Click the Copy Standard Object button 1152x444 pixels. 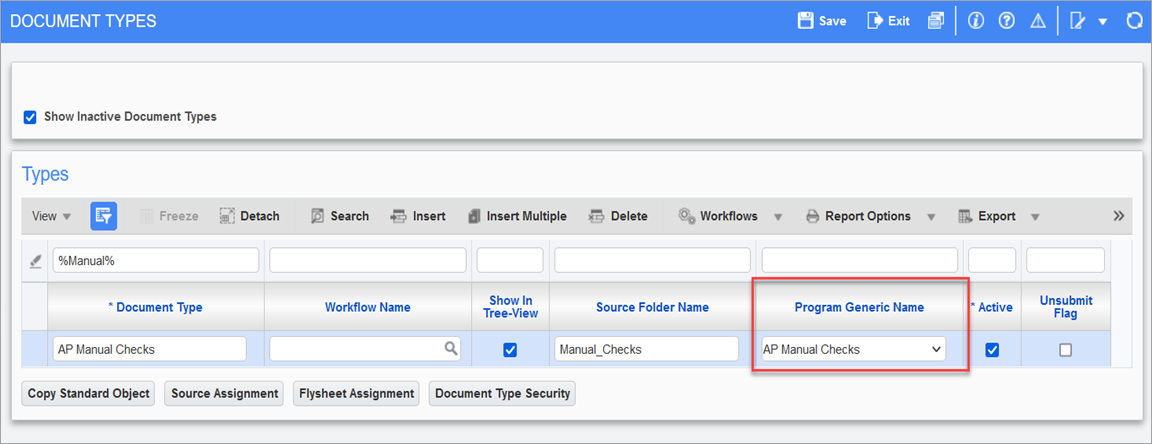(89, 393)
